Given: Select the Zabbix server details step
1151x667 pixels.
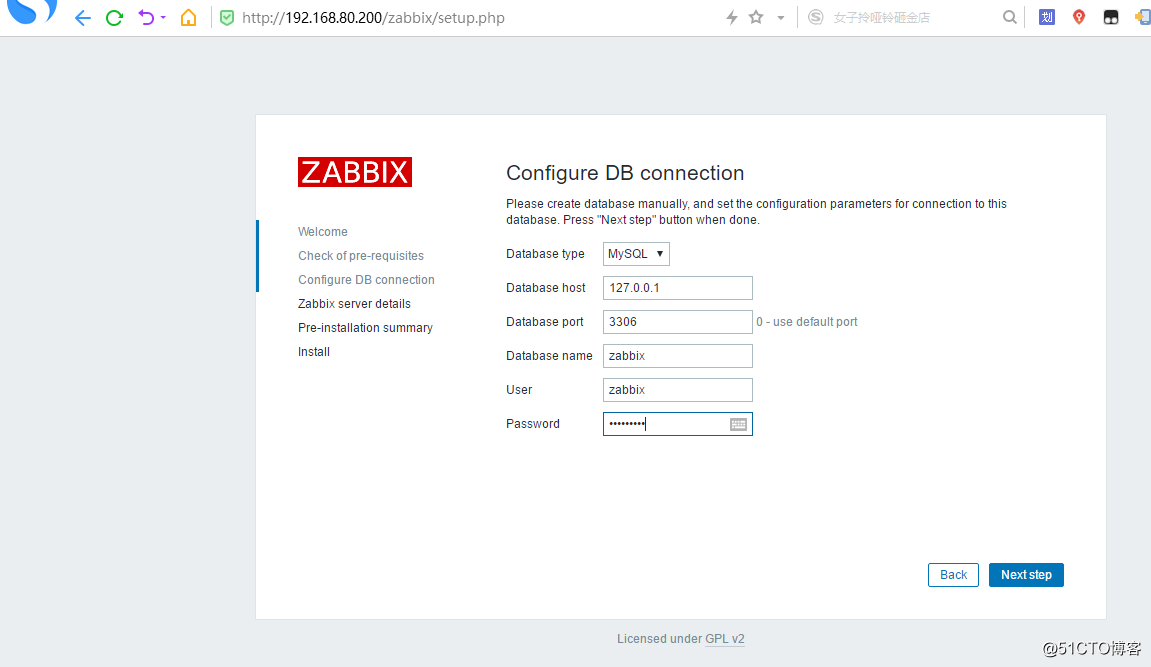Looking at the screenshot, I should 354,303.
